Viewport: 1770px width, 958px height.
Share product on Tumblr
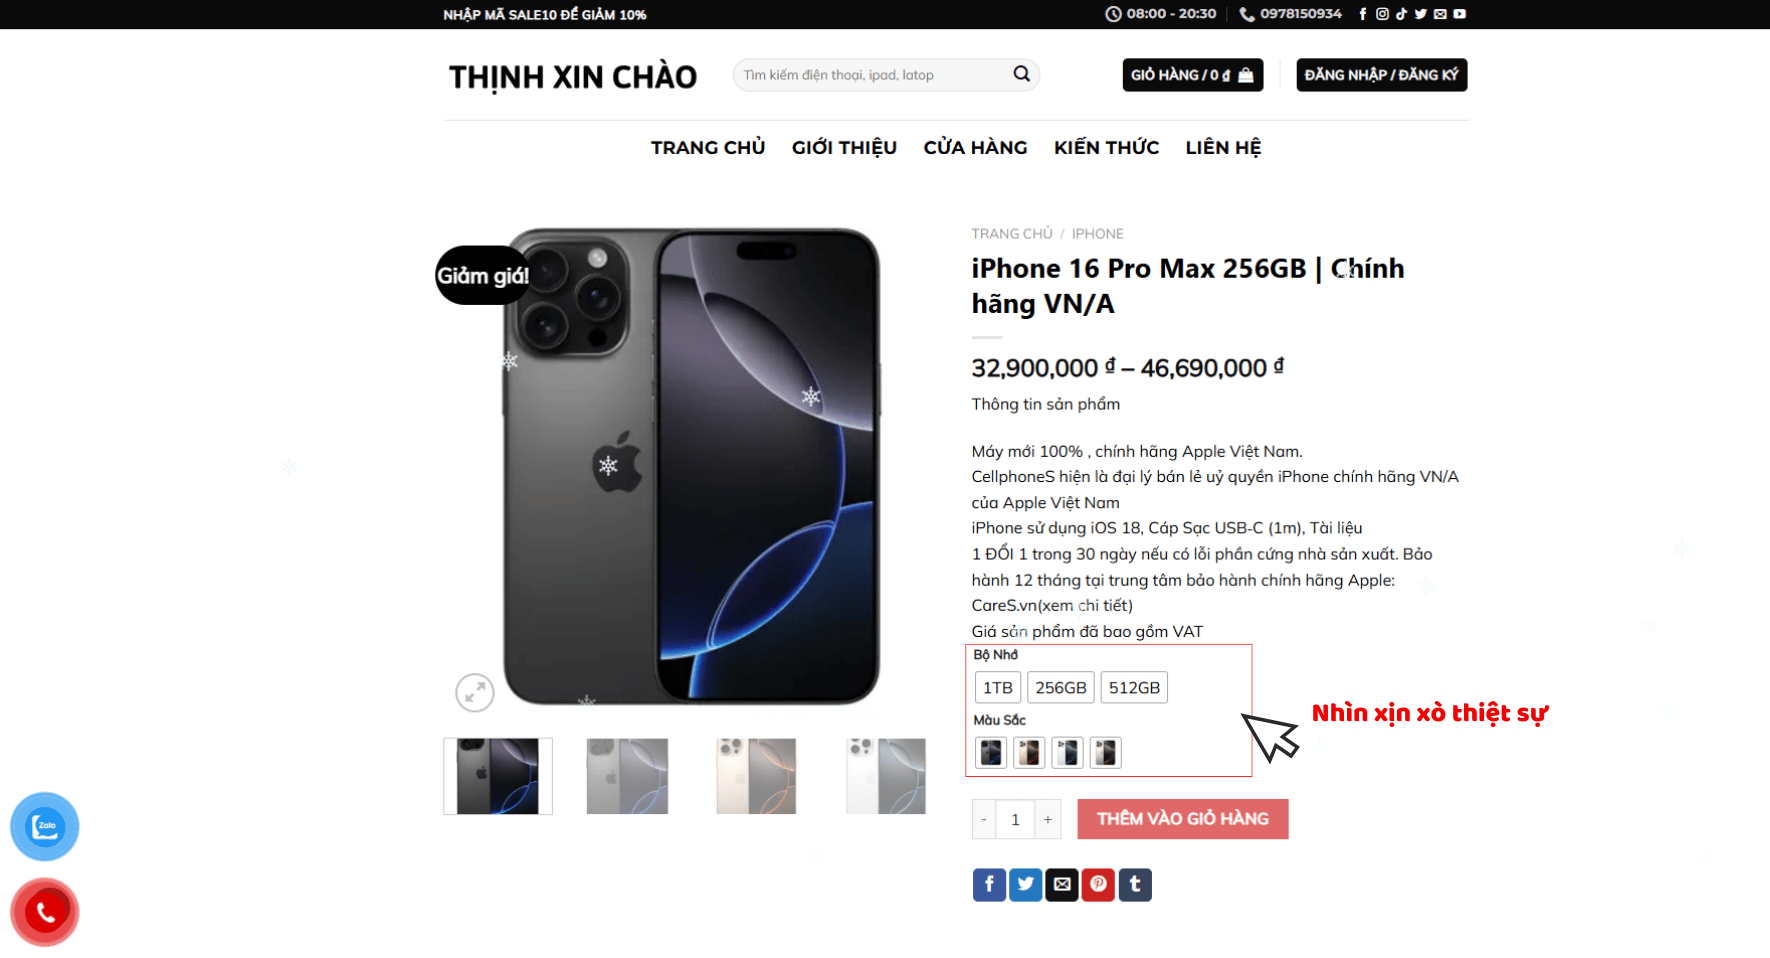click(1135, 884)
